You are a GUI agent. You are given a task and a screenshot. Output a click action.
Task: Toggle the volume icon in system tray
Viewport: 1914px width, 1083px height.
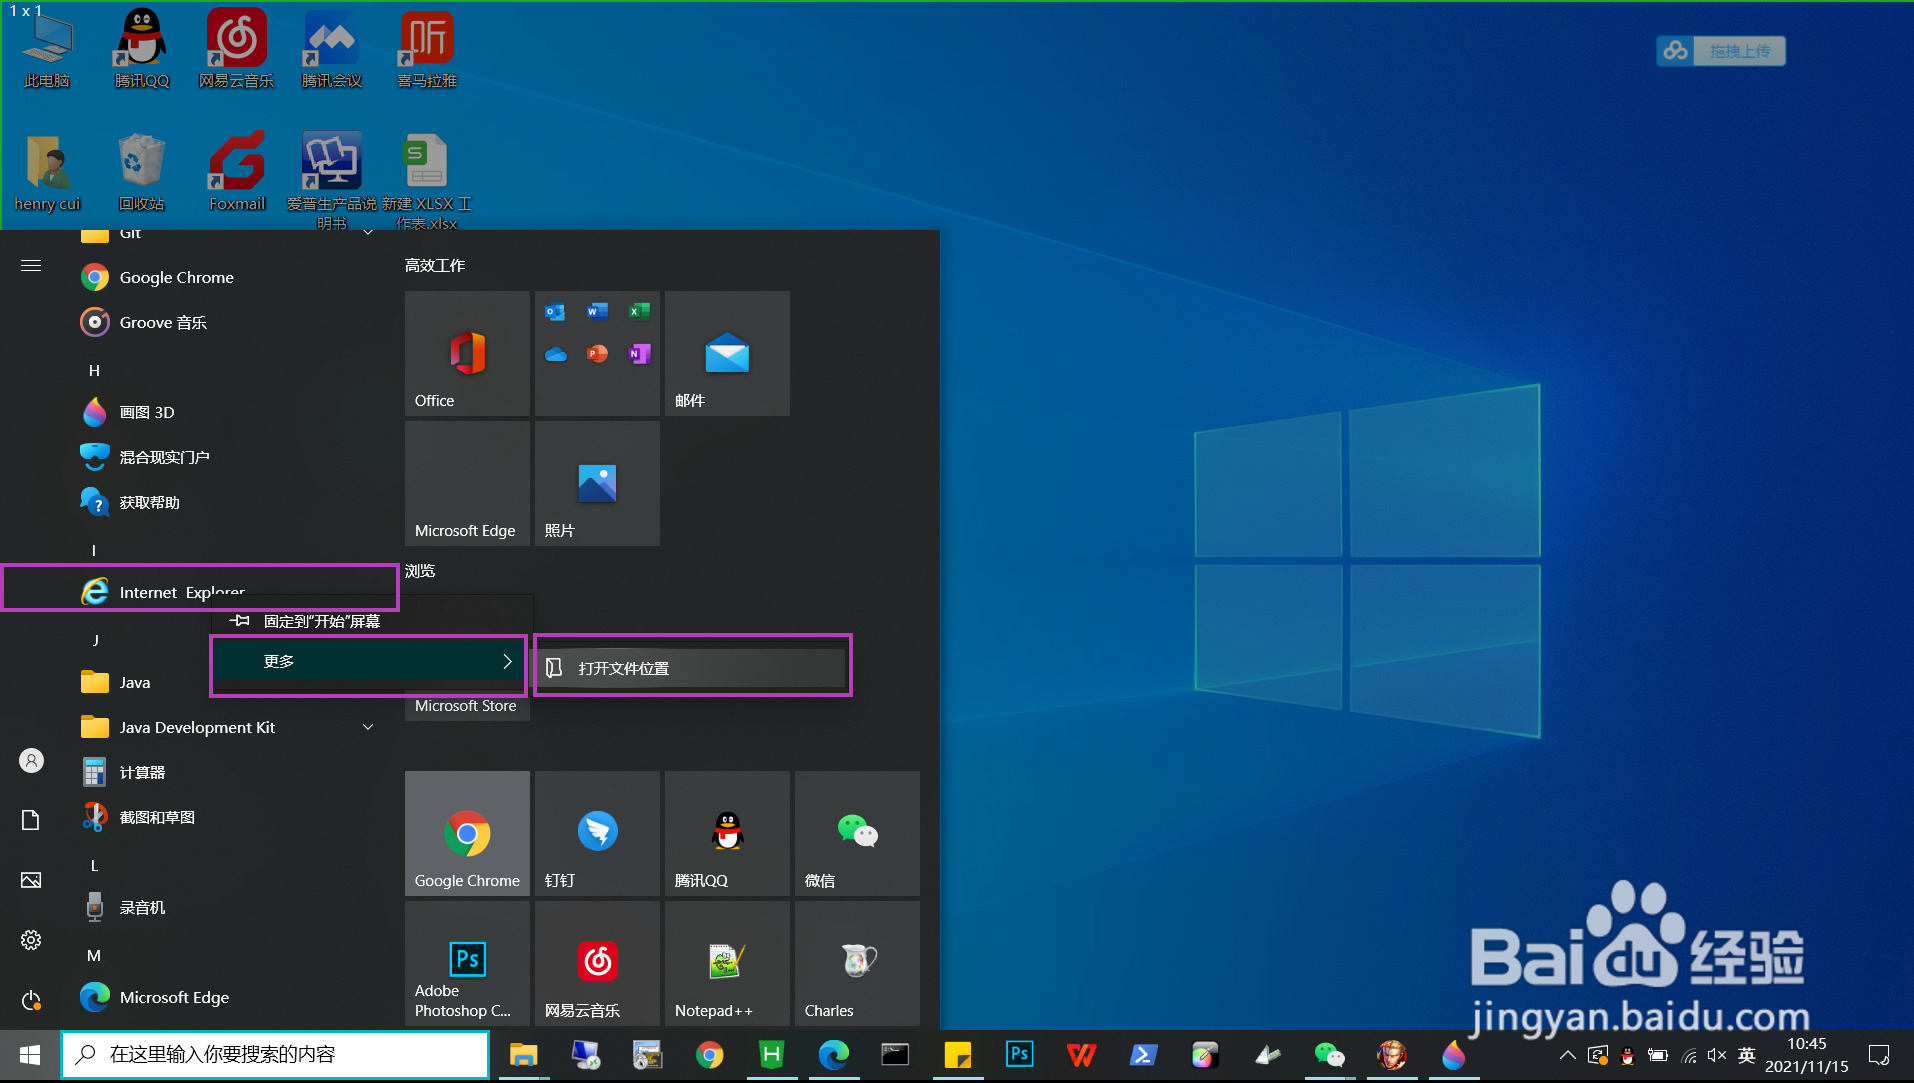[x=1716, y=1055]
